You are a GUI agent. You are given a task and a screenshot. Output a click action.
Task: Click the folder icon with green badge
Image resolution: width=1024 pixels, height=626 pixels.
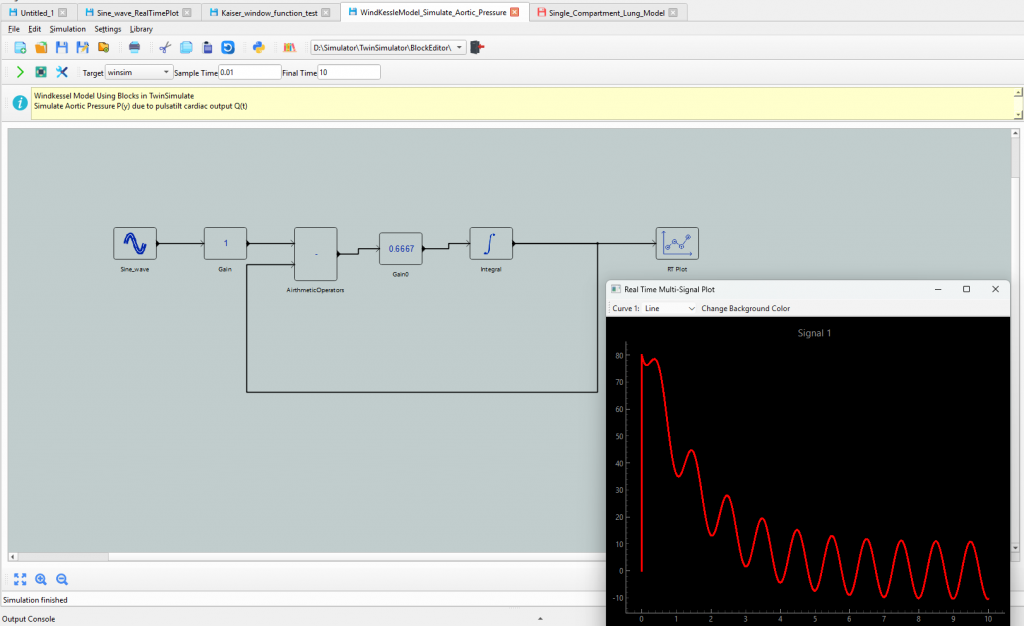pyautogui.click(x=103, y=48)
